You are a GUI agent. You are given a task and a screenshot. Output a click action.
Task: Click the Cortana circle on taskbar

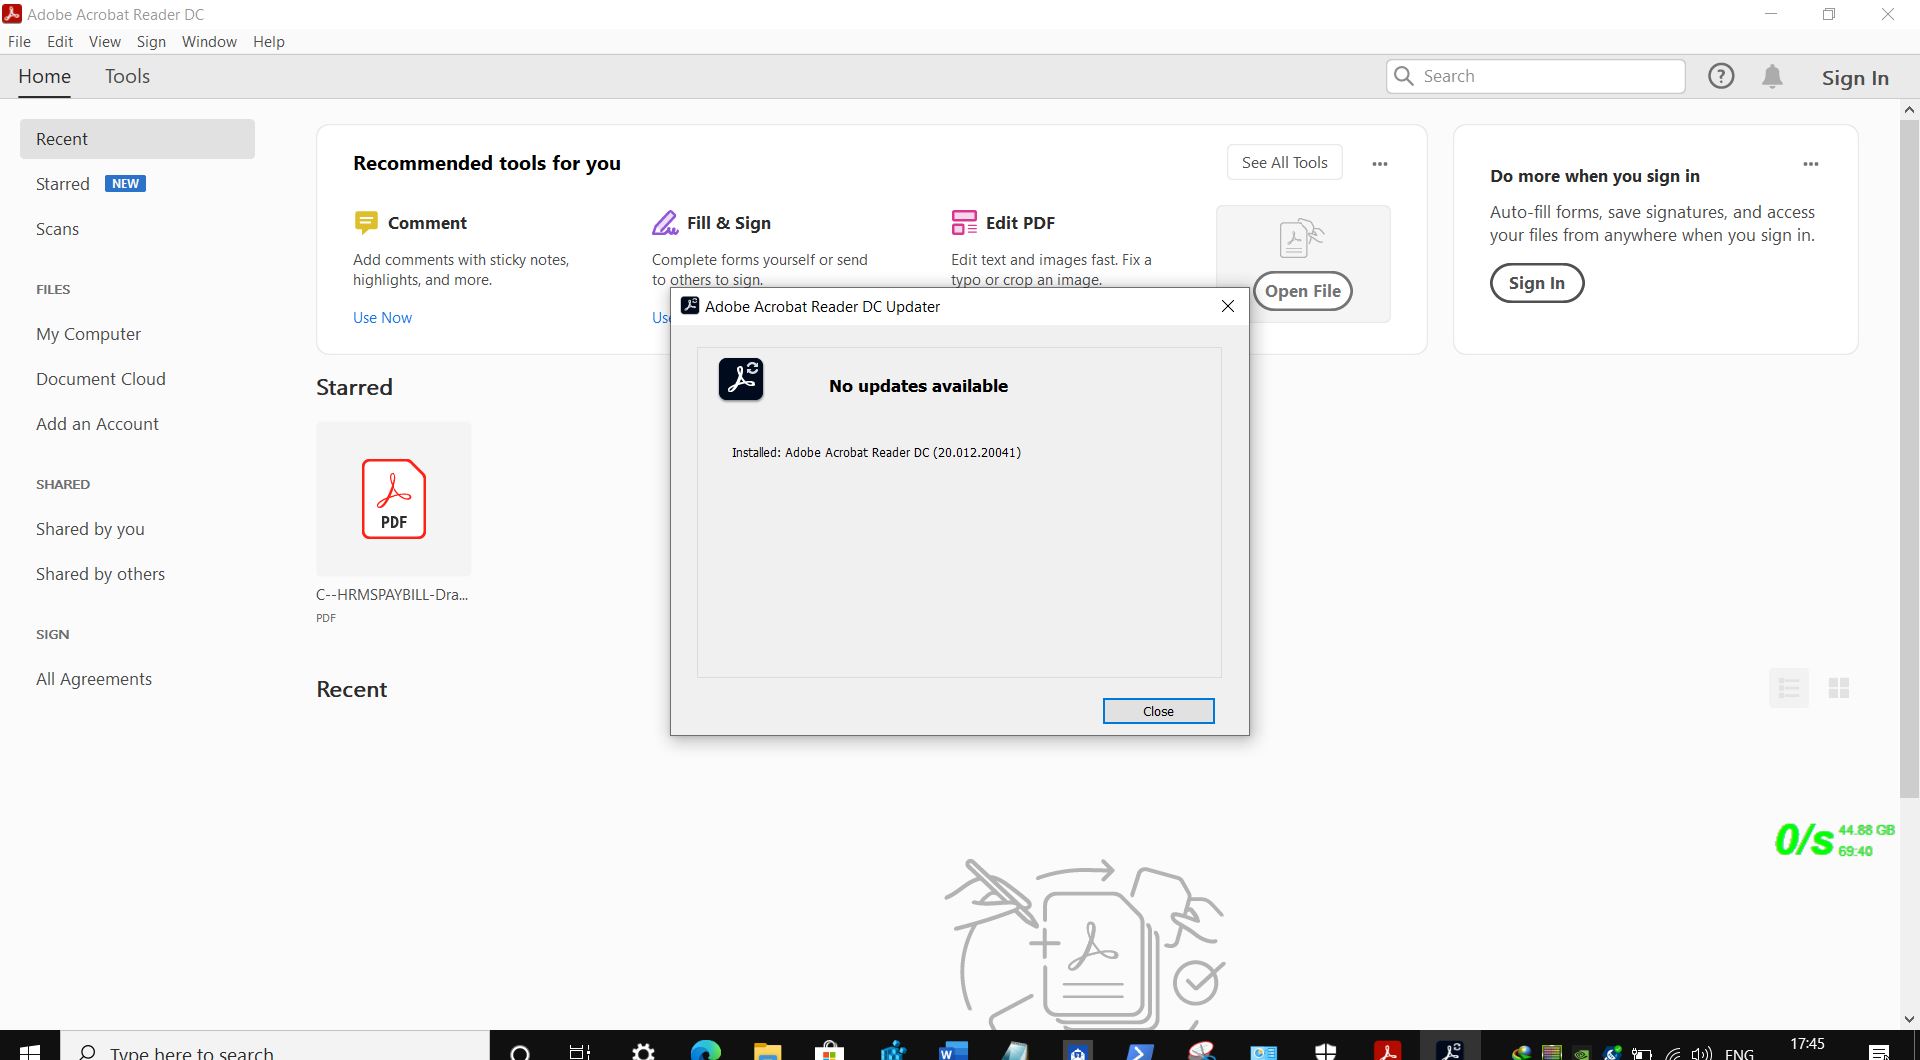coord(520,1051)
